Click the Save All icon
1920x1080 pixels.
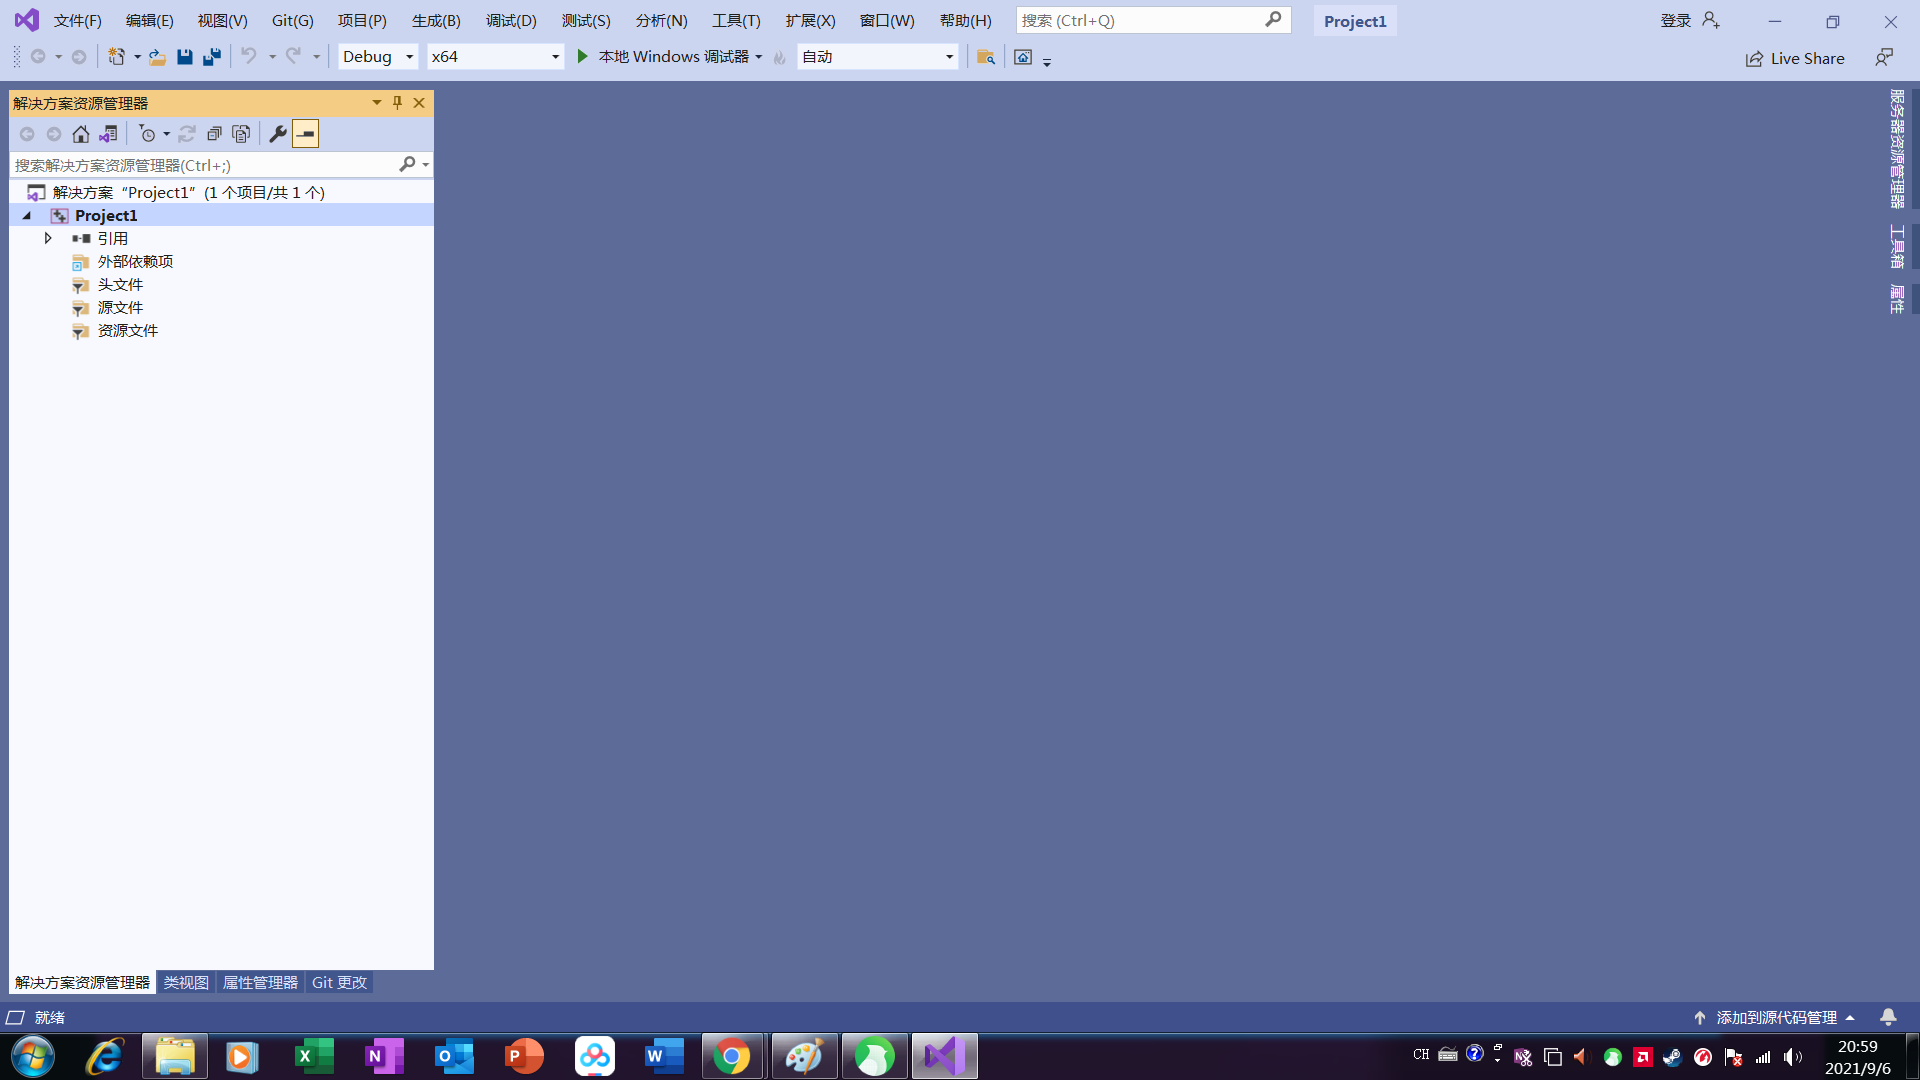coord(211,57)
